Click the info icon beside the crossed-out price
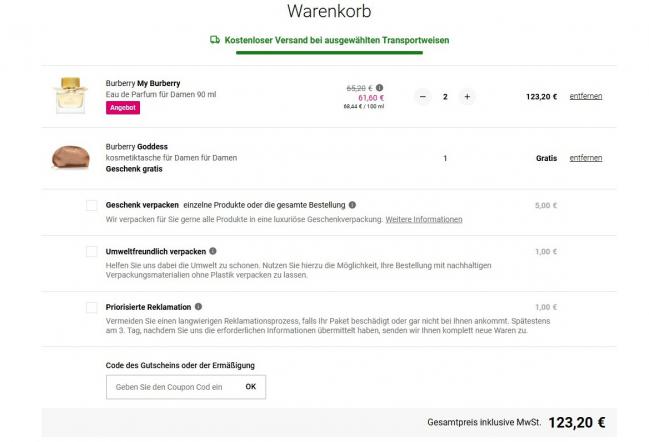 pyautogui.click(x=379, y=87)
